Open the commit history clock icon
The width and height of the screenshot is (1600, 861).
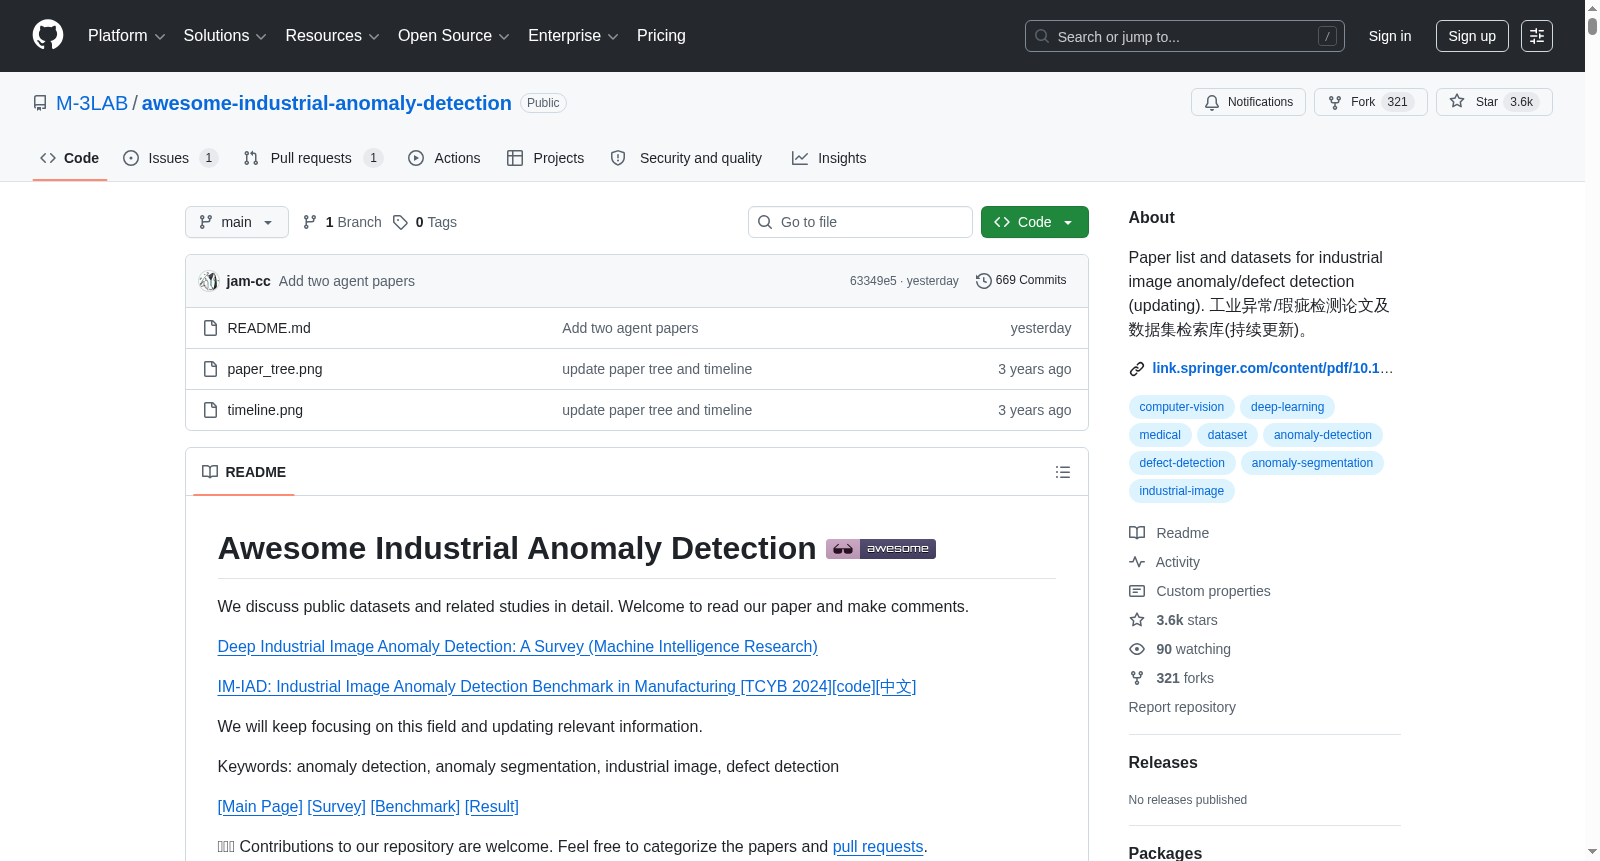pos(983,281)
